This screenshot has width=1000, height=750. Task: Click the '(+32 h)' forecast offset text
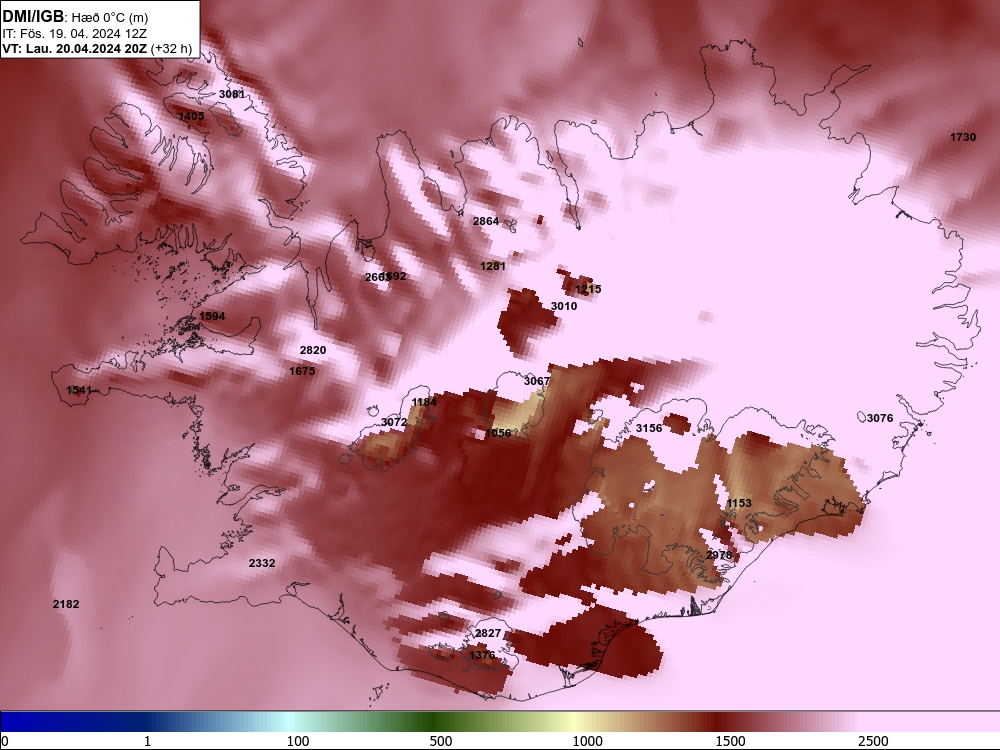point(172,48)
